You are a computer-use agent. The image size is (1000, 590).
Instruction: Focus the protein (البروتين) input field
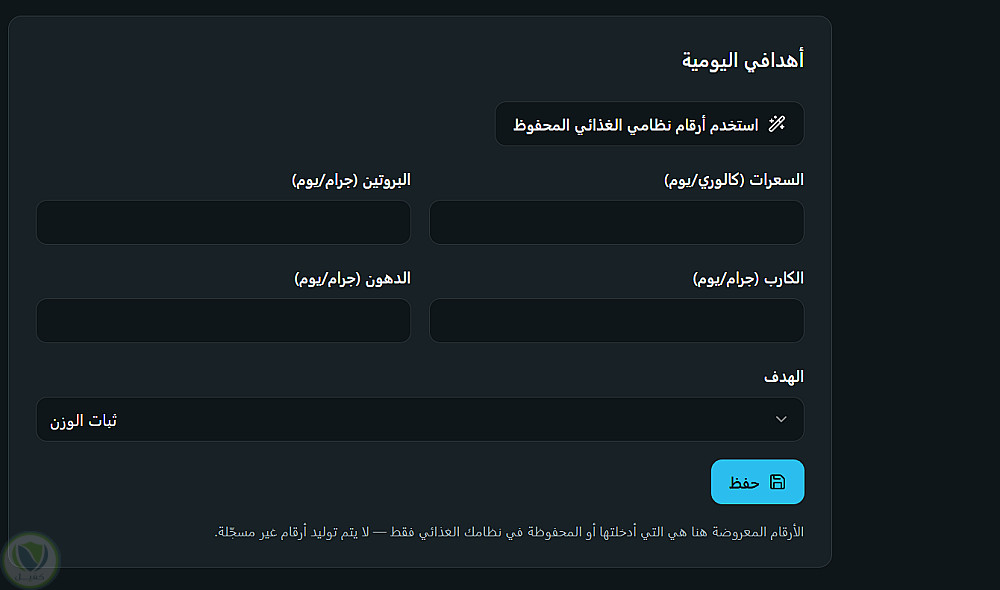223,223
